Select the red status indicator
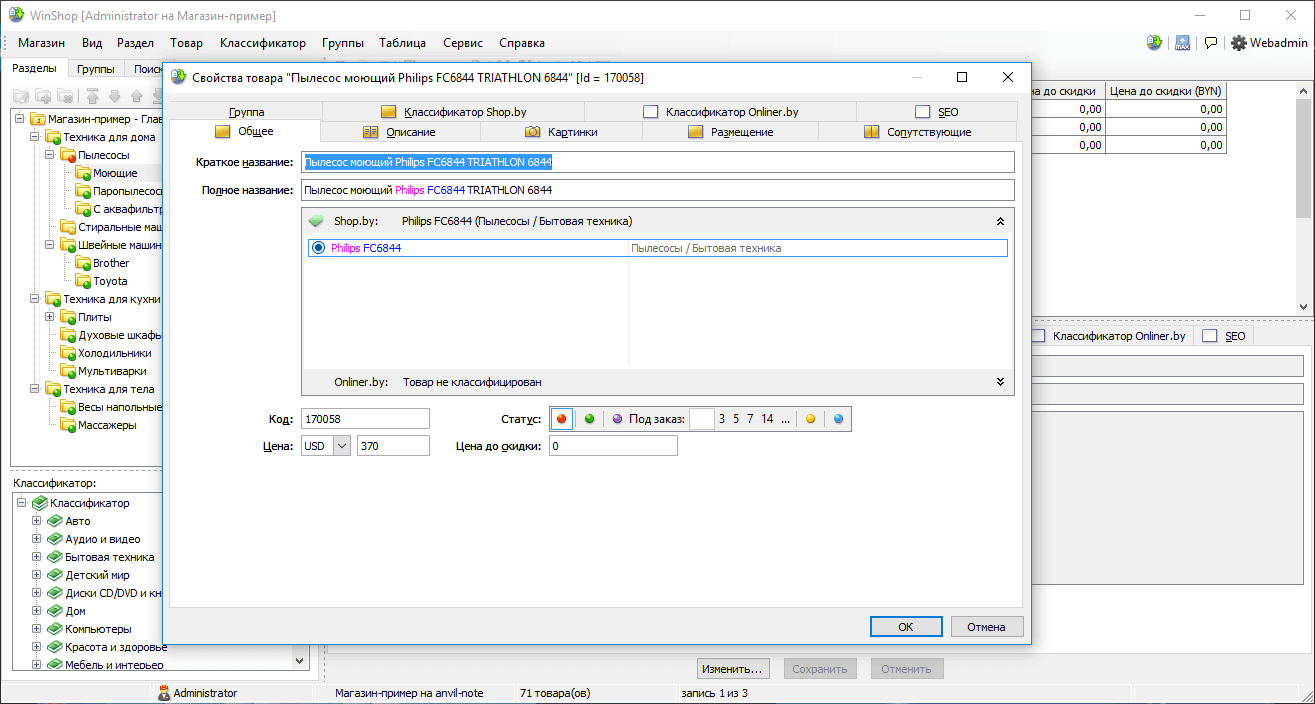Screen dimensions: 1315x704 click(x=562, y=419)
